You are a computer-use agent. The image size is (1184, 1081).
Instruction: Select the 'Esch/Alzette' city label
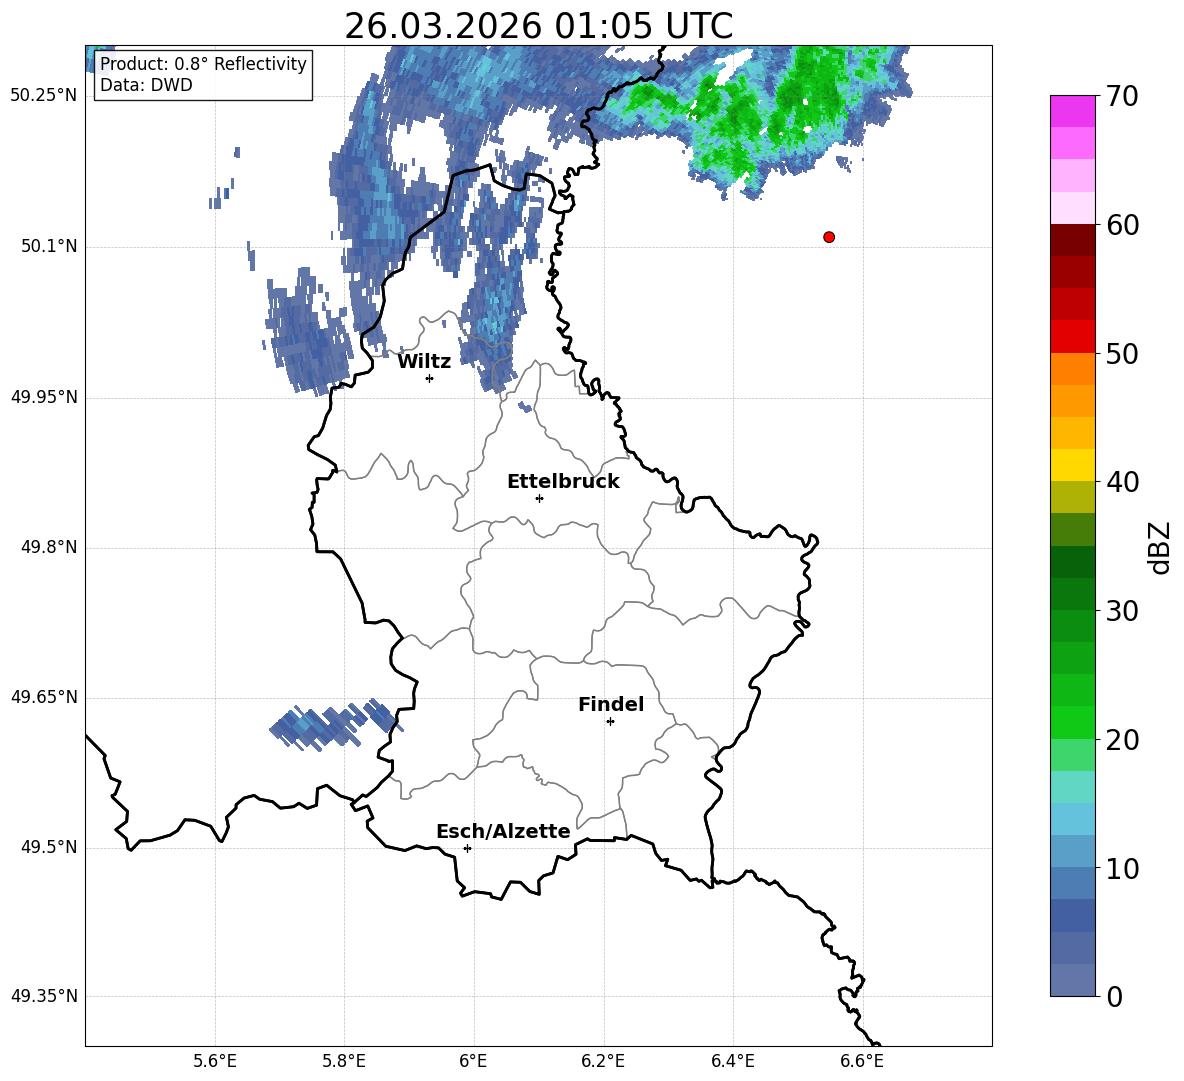[503, 831]
